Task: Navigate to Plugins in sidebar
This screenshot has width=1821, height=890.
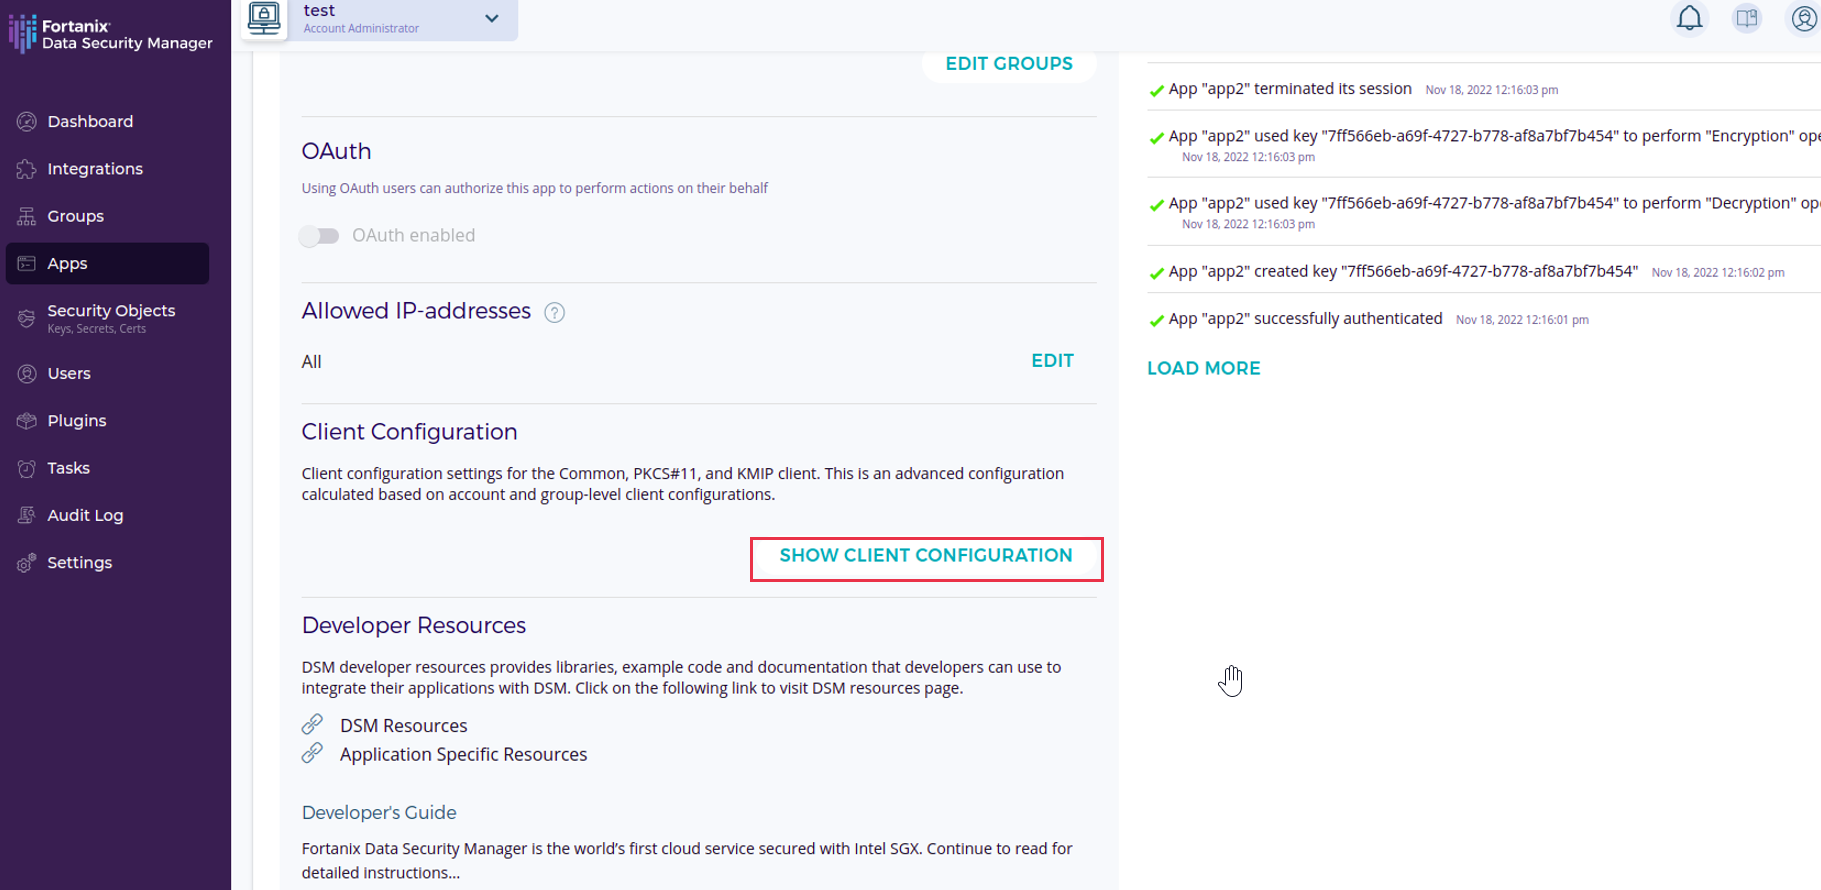Action: click(77, 421)
